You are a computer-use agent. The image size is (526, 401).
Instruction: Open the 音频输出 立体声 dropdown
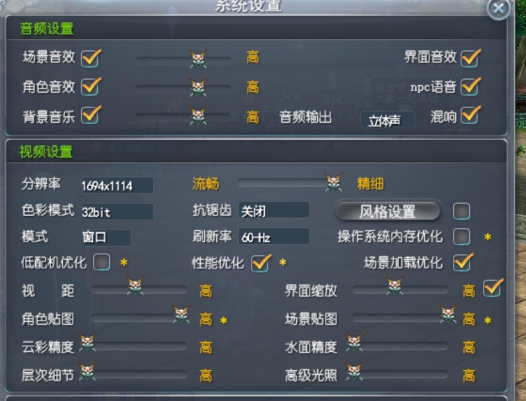387,120
